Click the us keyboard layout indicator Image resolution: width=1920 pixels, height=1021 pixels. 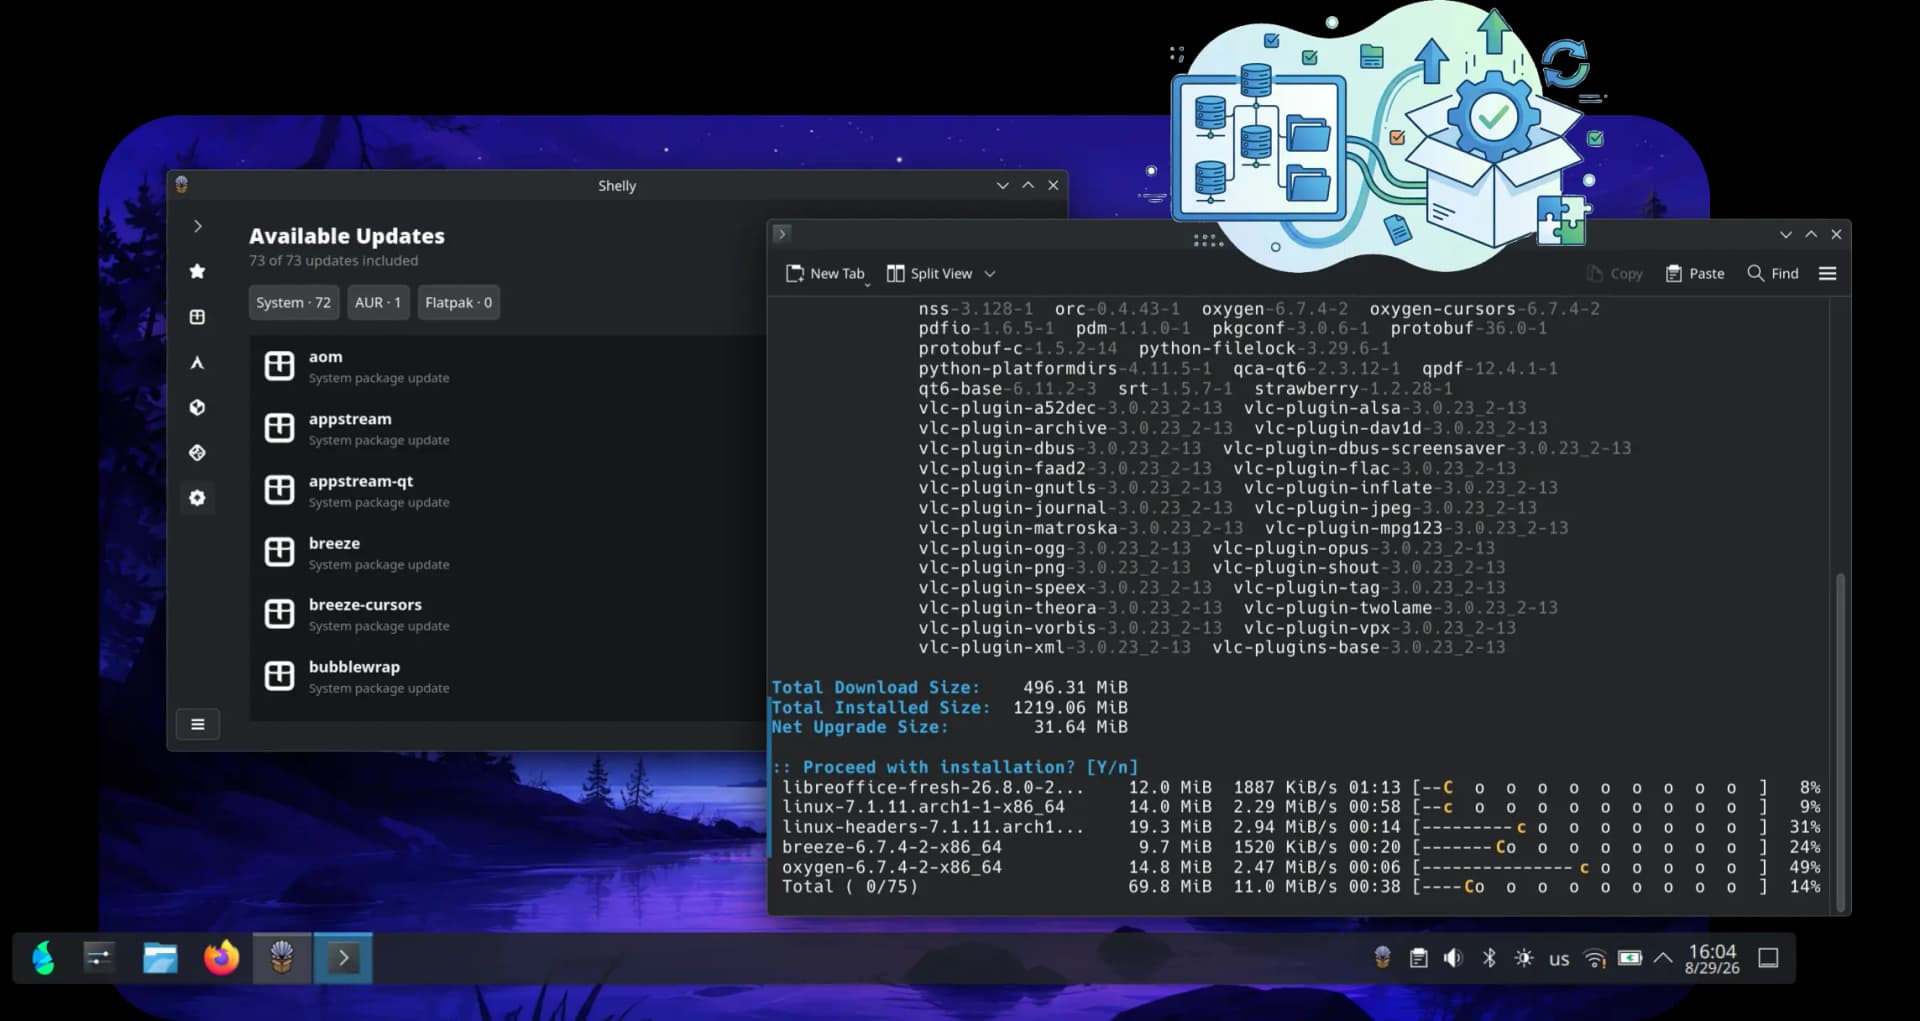point(1559,959)
